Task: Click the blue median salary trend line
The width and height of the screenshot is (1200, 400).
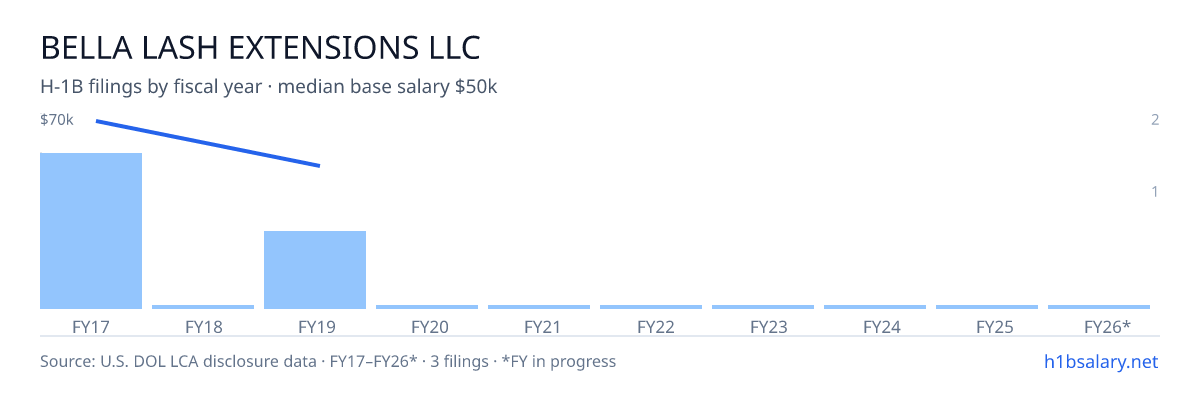Action: click(208, 143)
